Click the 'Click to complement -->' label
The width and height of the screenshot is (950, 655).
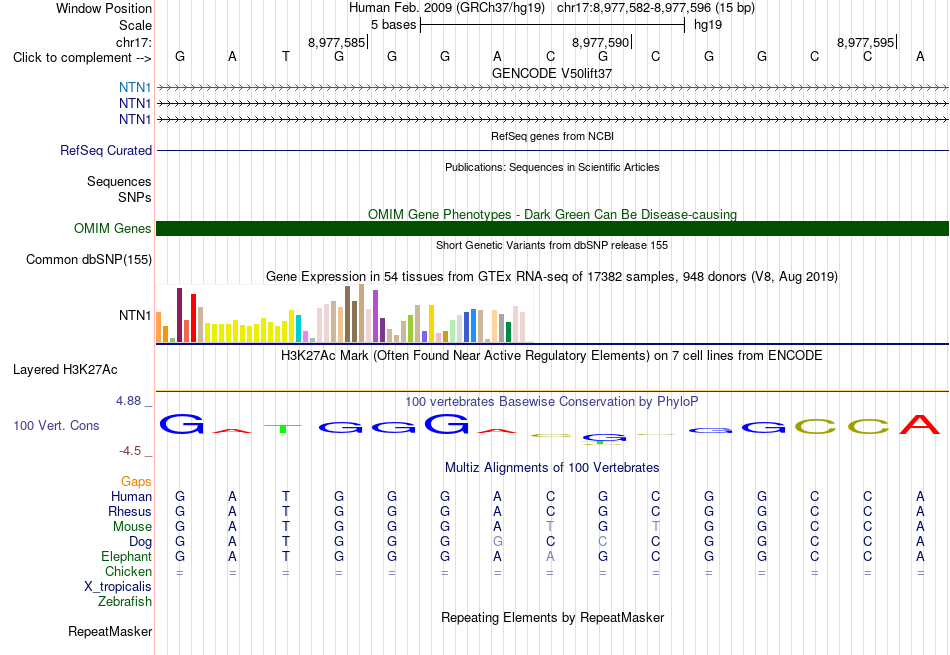[x=82, y=58]
